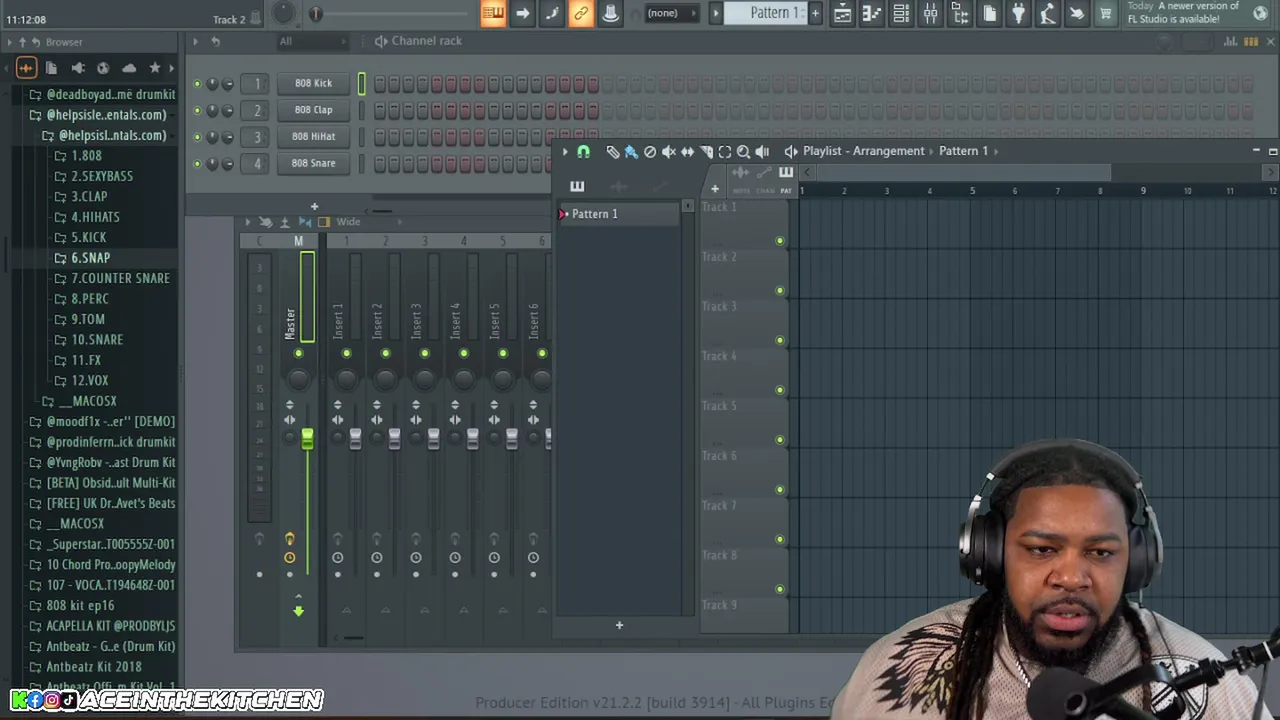Select the Playlist draw pencil tool
This screenshot has height=720, width=1280.
coord(612,151)
